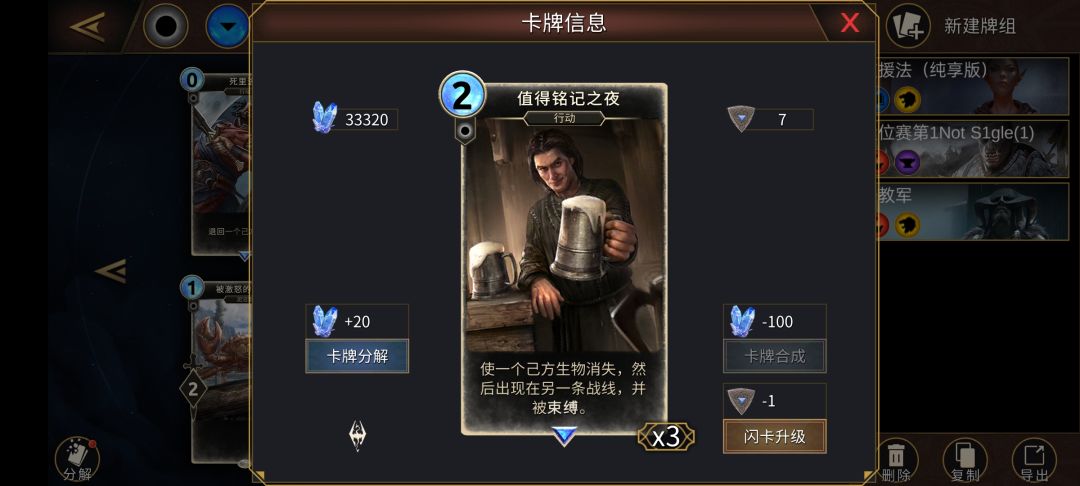
Task: Expand the blue triangle below the card
Action: coord(564,436)
